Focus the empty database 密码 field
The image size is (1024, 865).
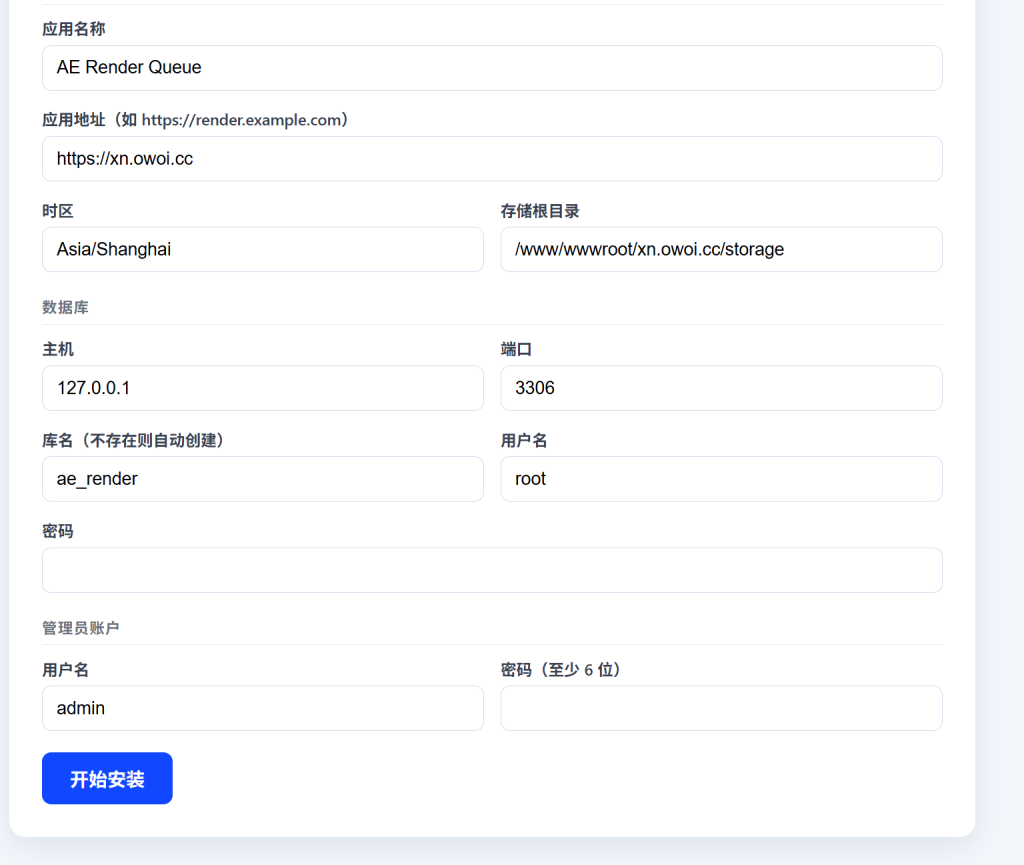click(x=491, y=570)
